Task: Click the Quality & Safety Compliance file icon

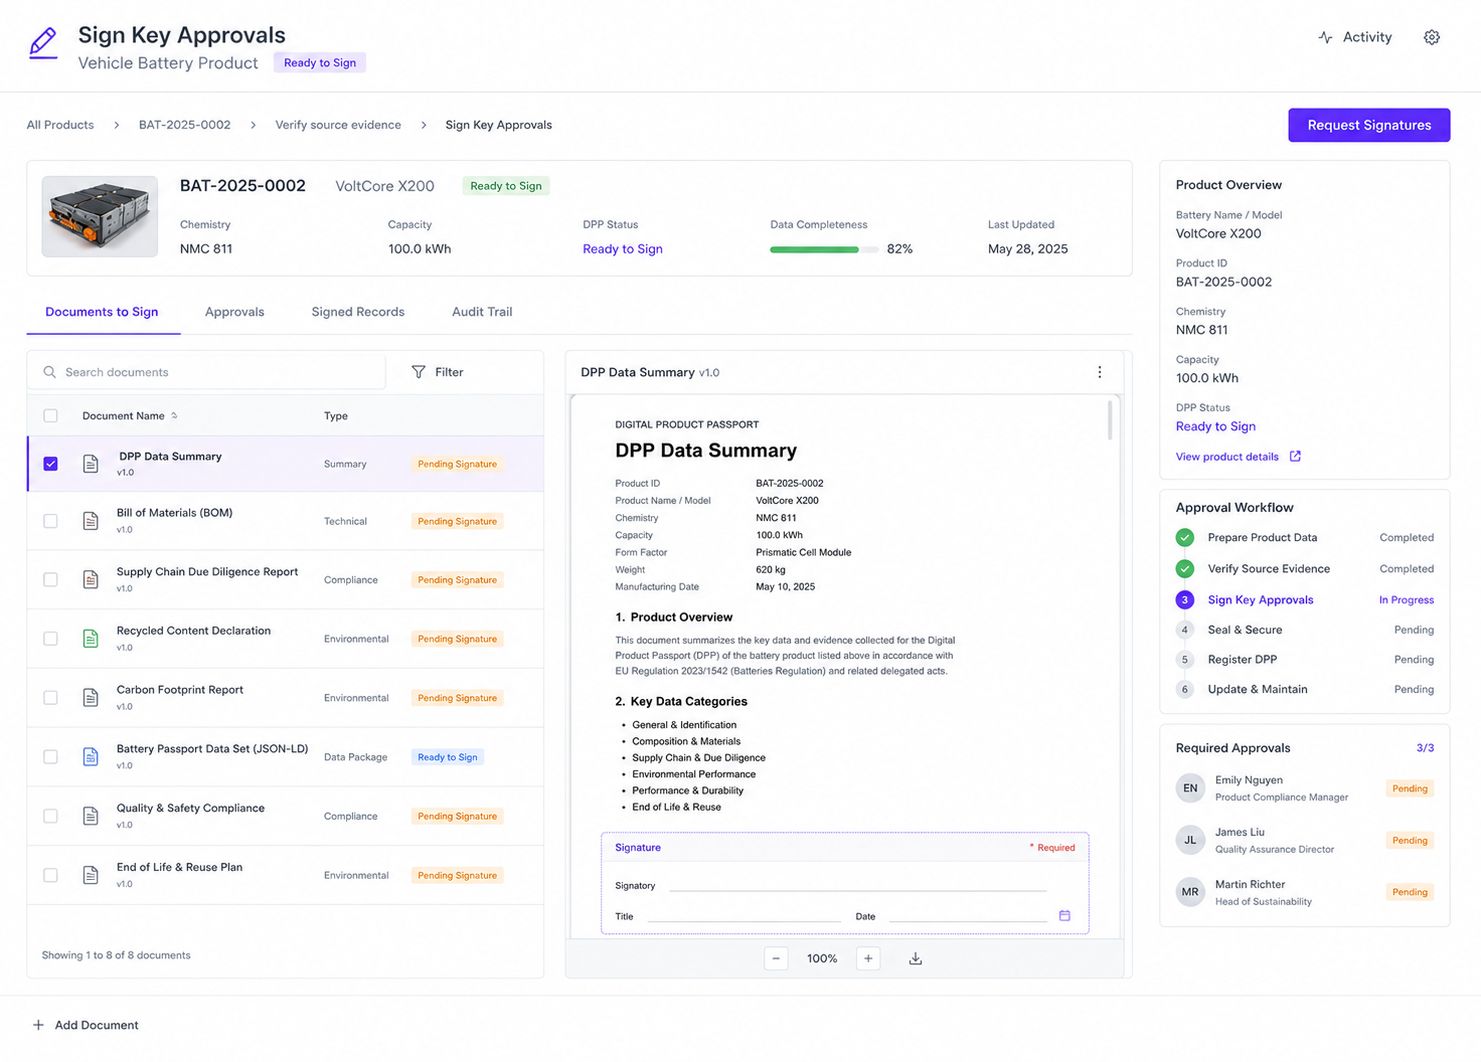Action: click(90, 816)
